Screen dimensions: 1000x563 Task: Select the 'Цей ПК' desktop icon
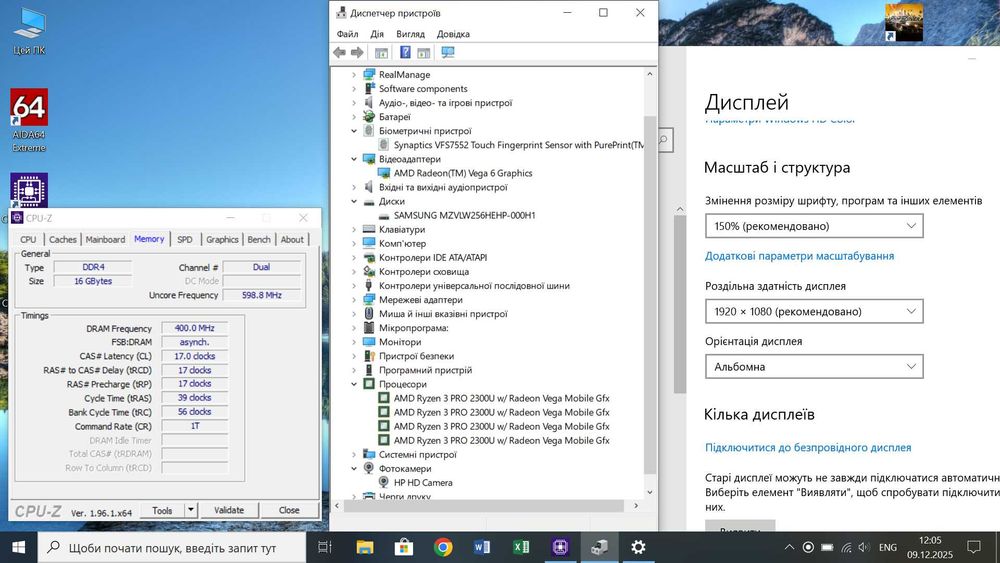pyautogui.click(x=29, y=31)
